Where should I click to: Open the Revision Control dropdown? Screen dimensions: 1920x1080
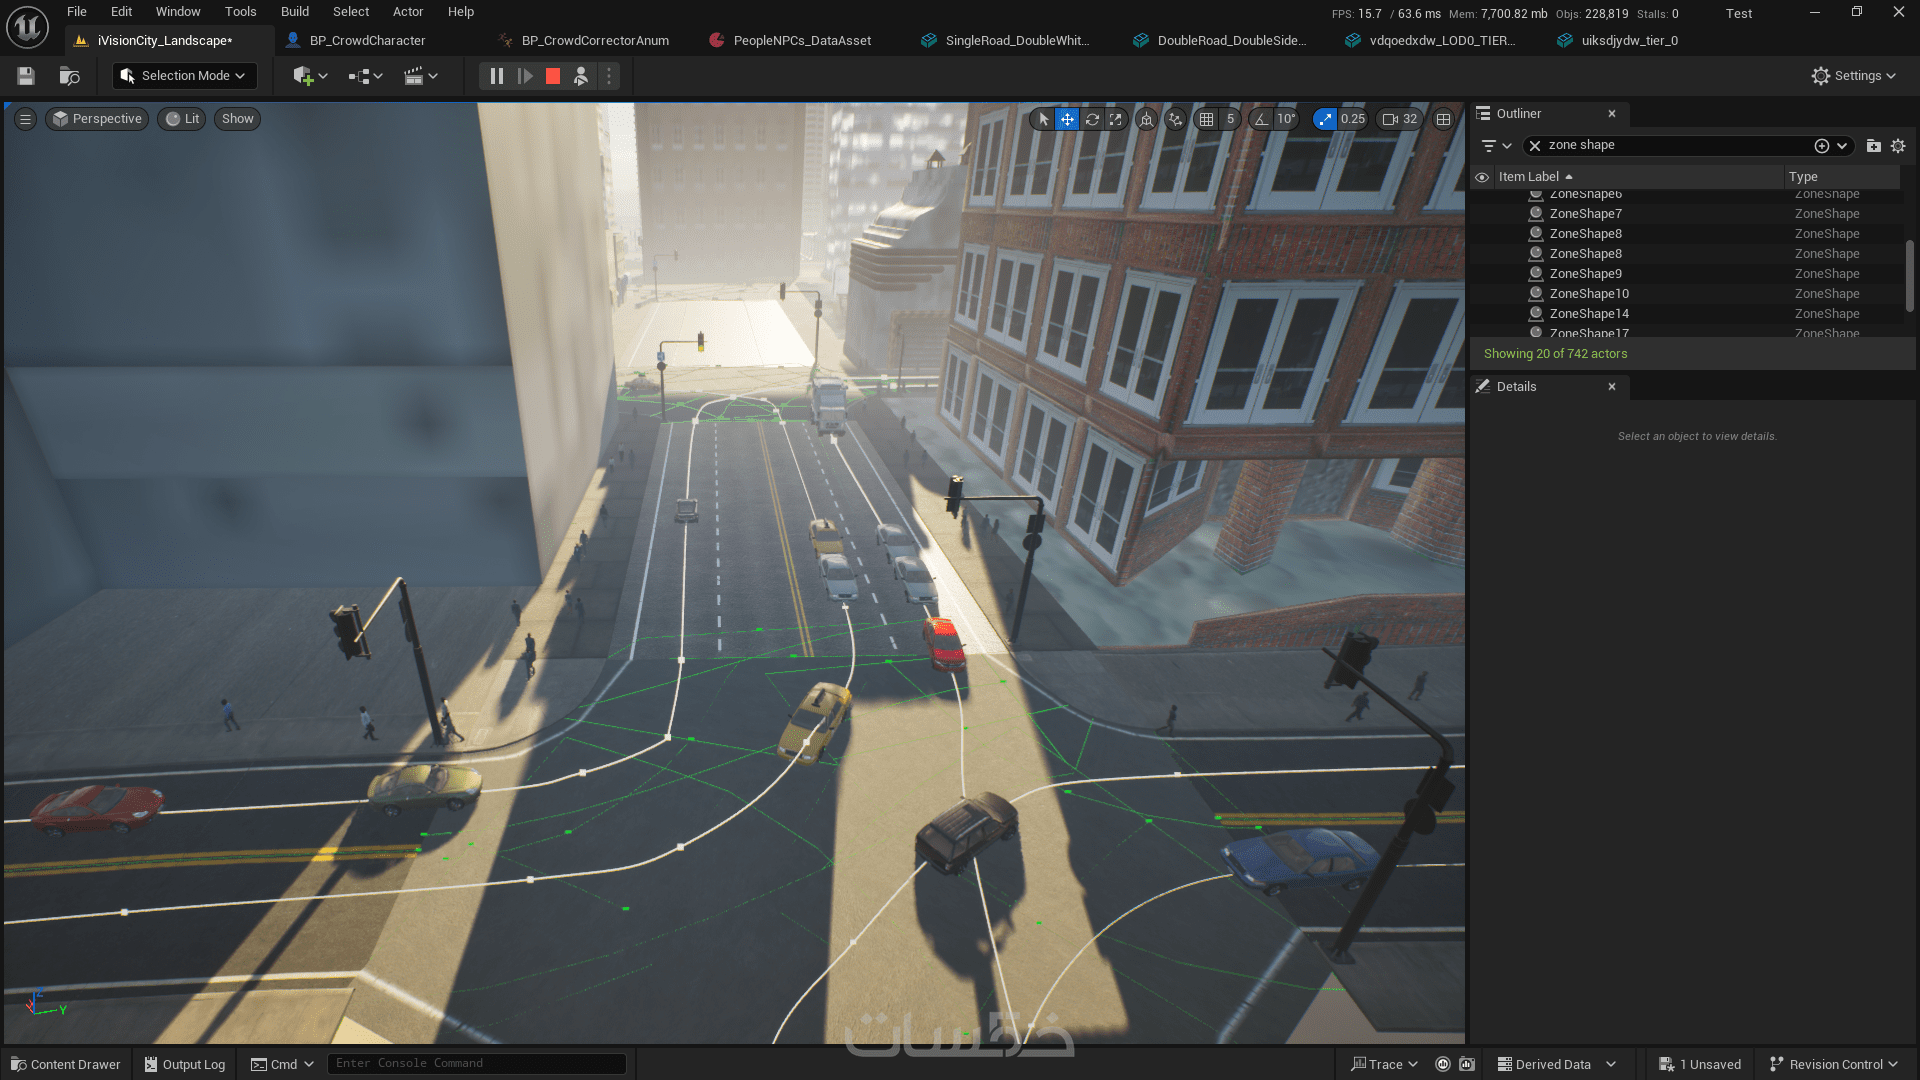[x=1834, y=1064]
